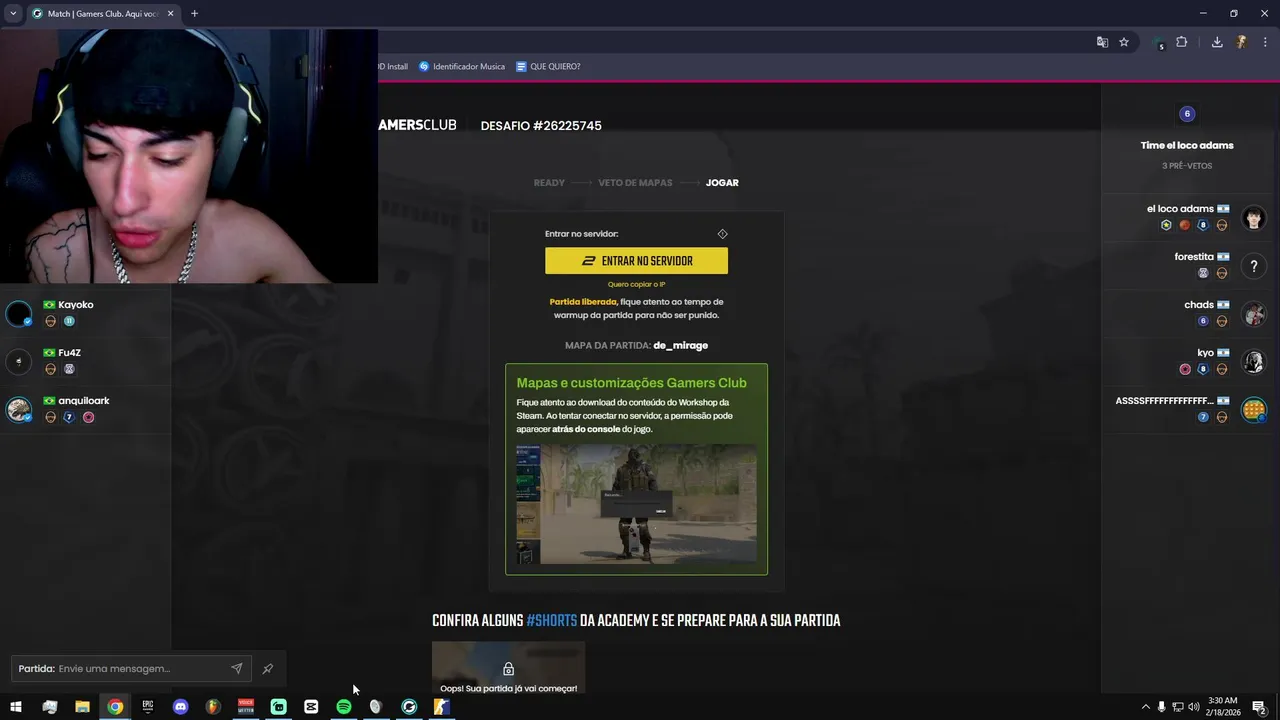This screenshot has width=1280, height=720.
Task: Open Spotify from the taskbar
Action: click(x=344, y=707)
